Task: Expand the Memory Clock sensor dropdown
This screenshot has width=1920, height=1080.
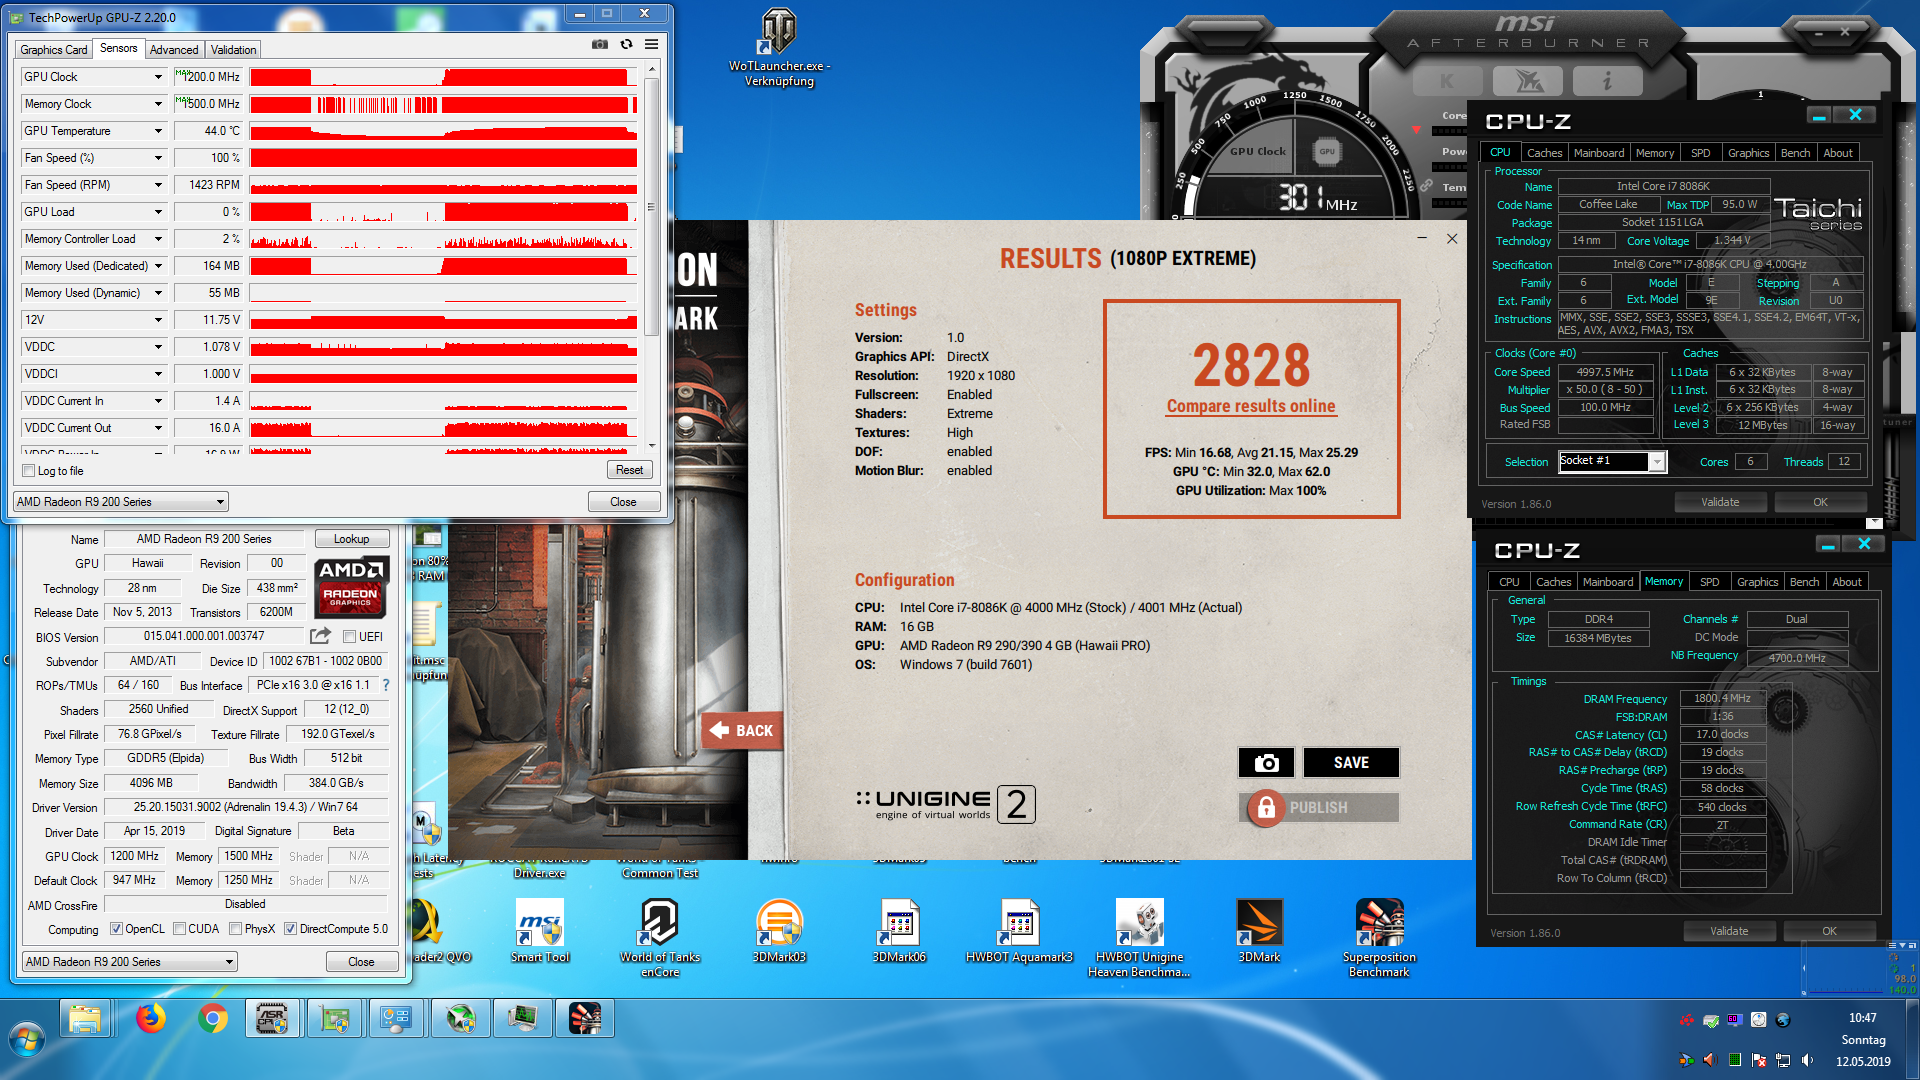Action: point(158,104)
